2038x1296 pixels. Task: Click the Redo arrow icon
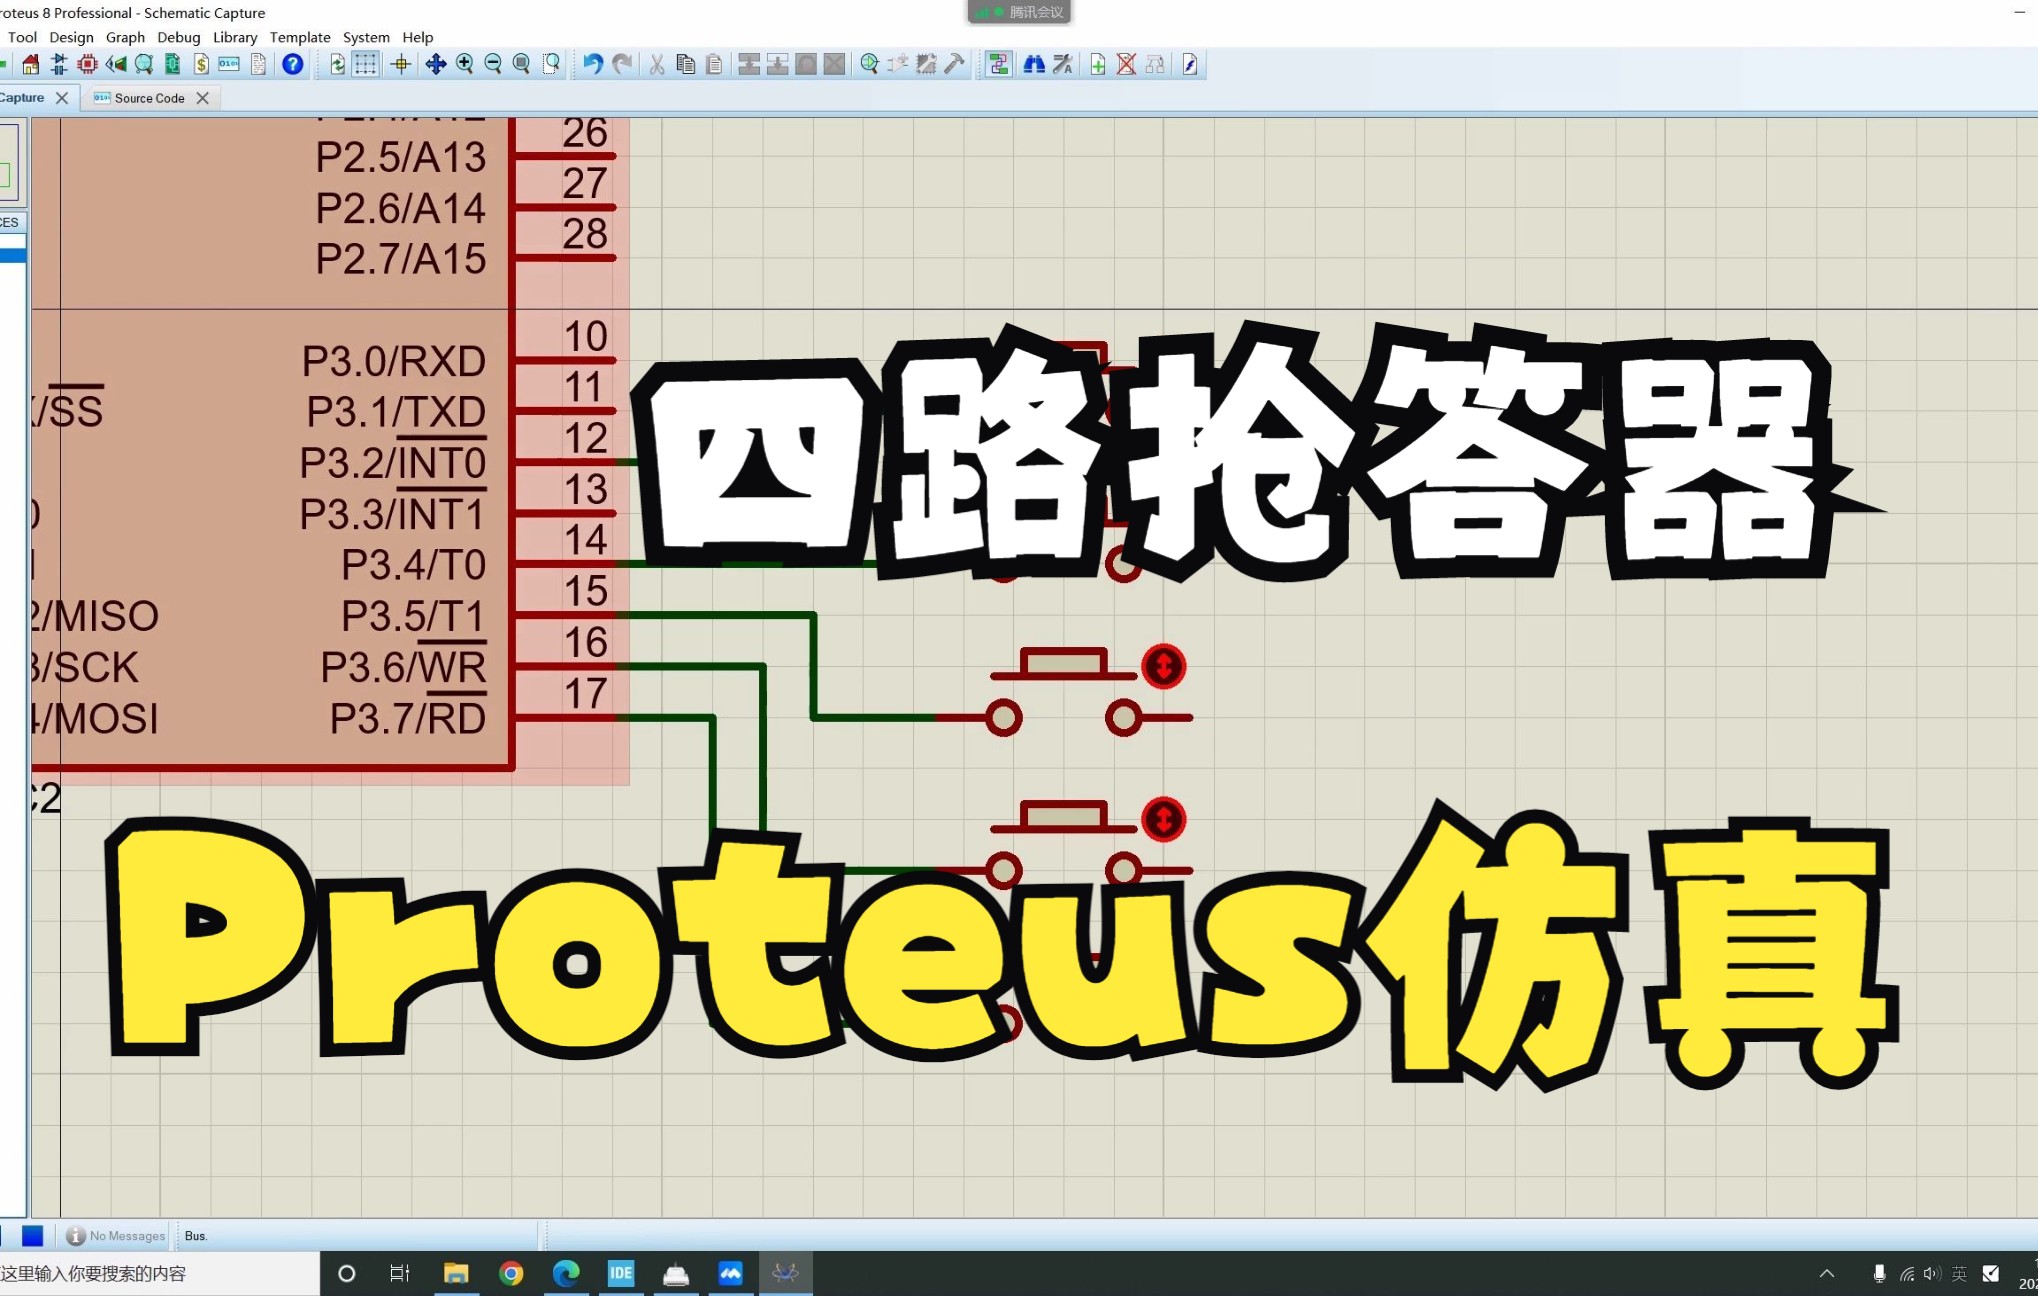(x=622, y=65)
